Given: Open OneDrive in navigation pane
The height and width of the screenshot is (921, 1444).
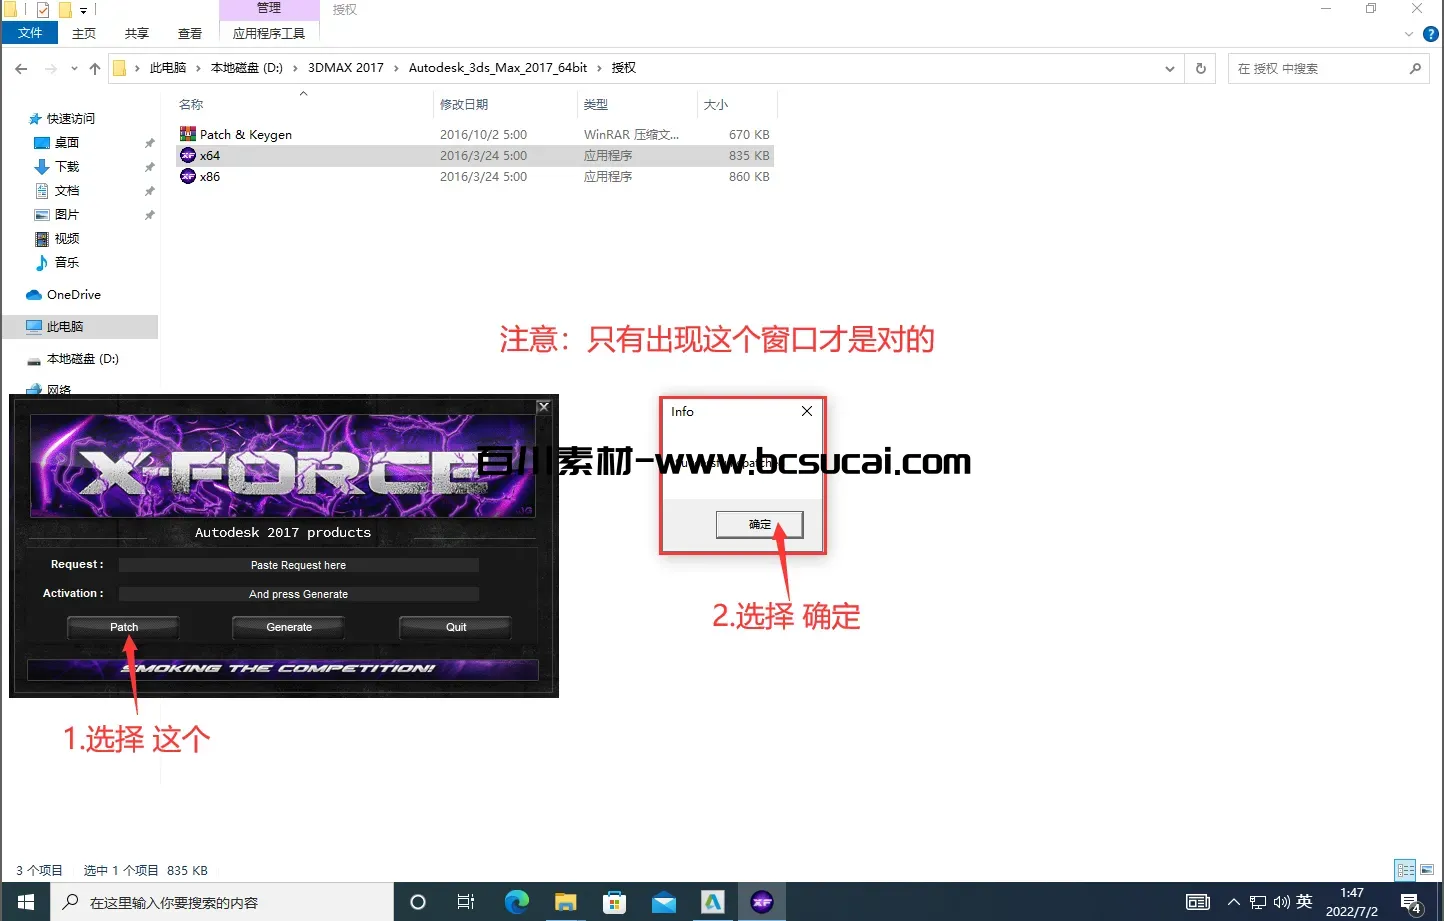Looking at the screenshot, I should click(x=73, y=294).
